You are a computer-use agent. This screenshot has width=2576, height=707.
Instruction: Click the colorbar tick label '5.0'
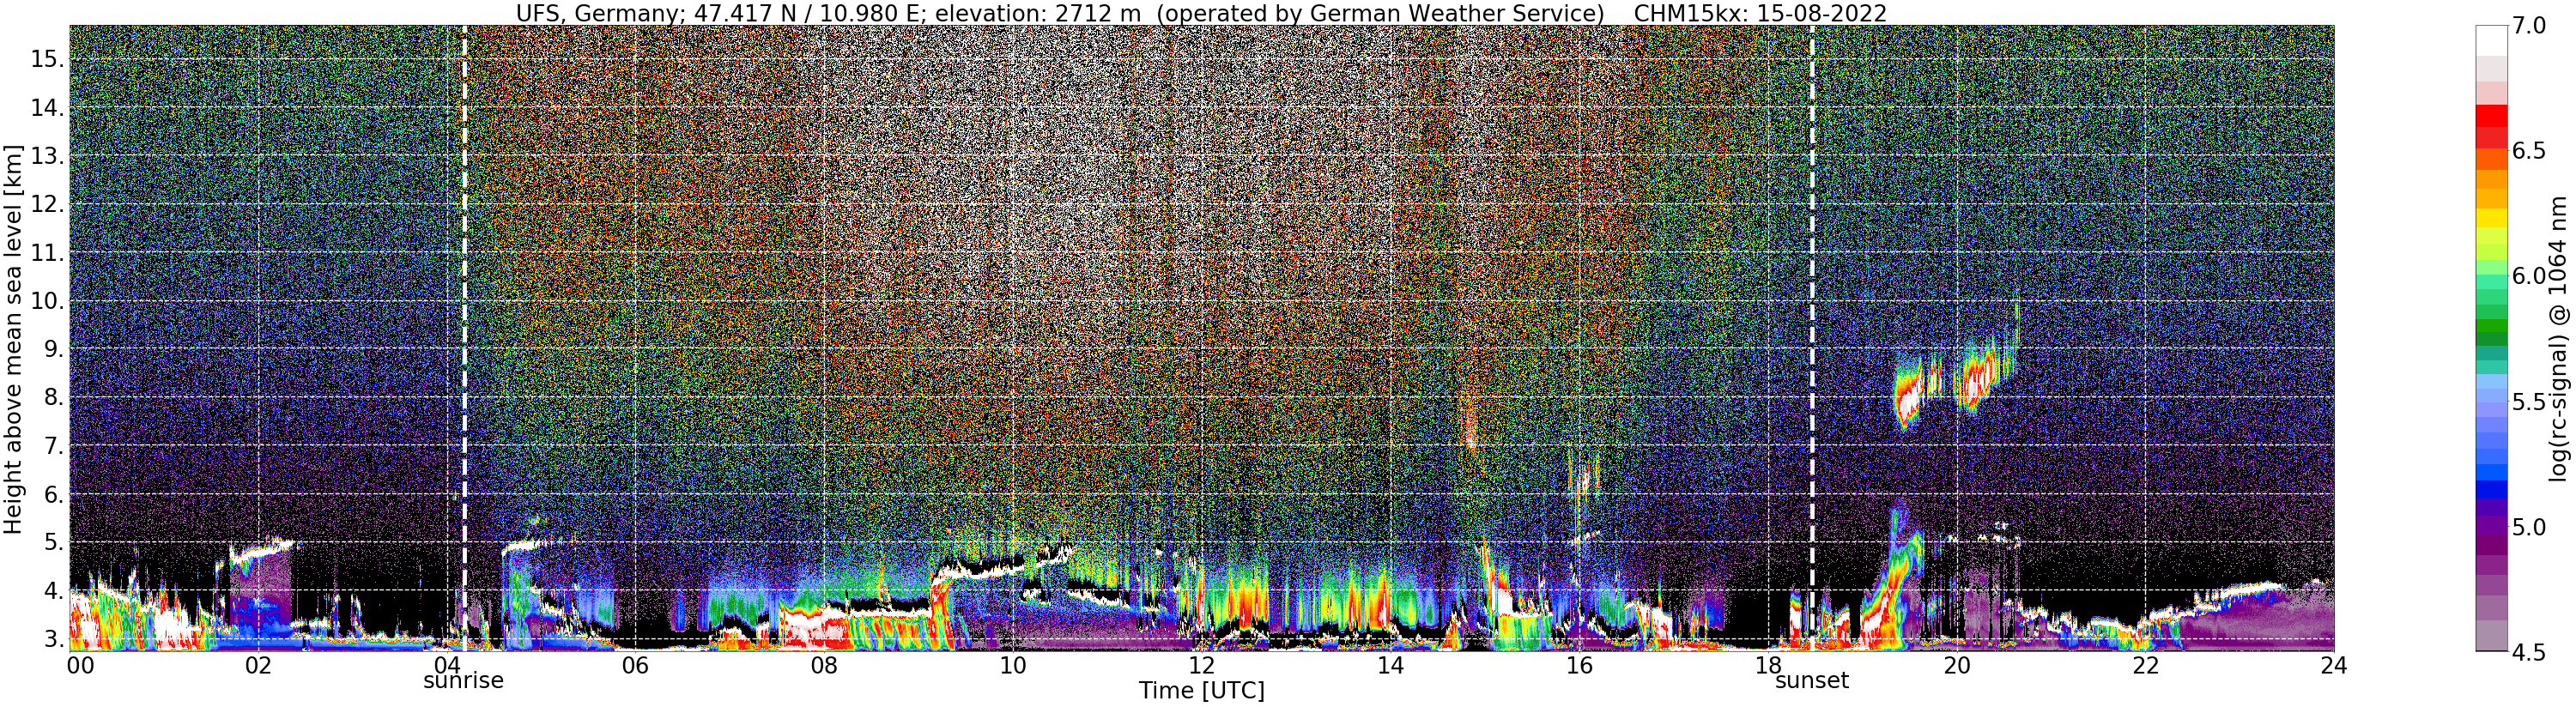pos(2529,526)
